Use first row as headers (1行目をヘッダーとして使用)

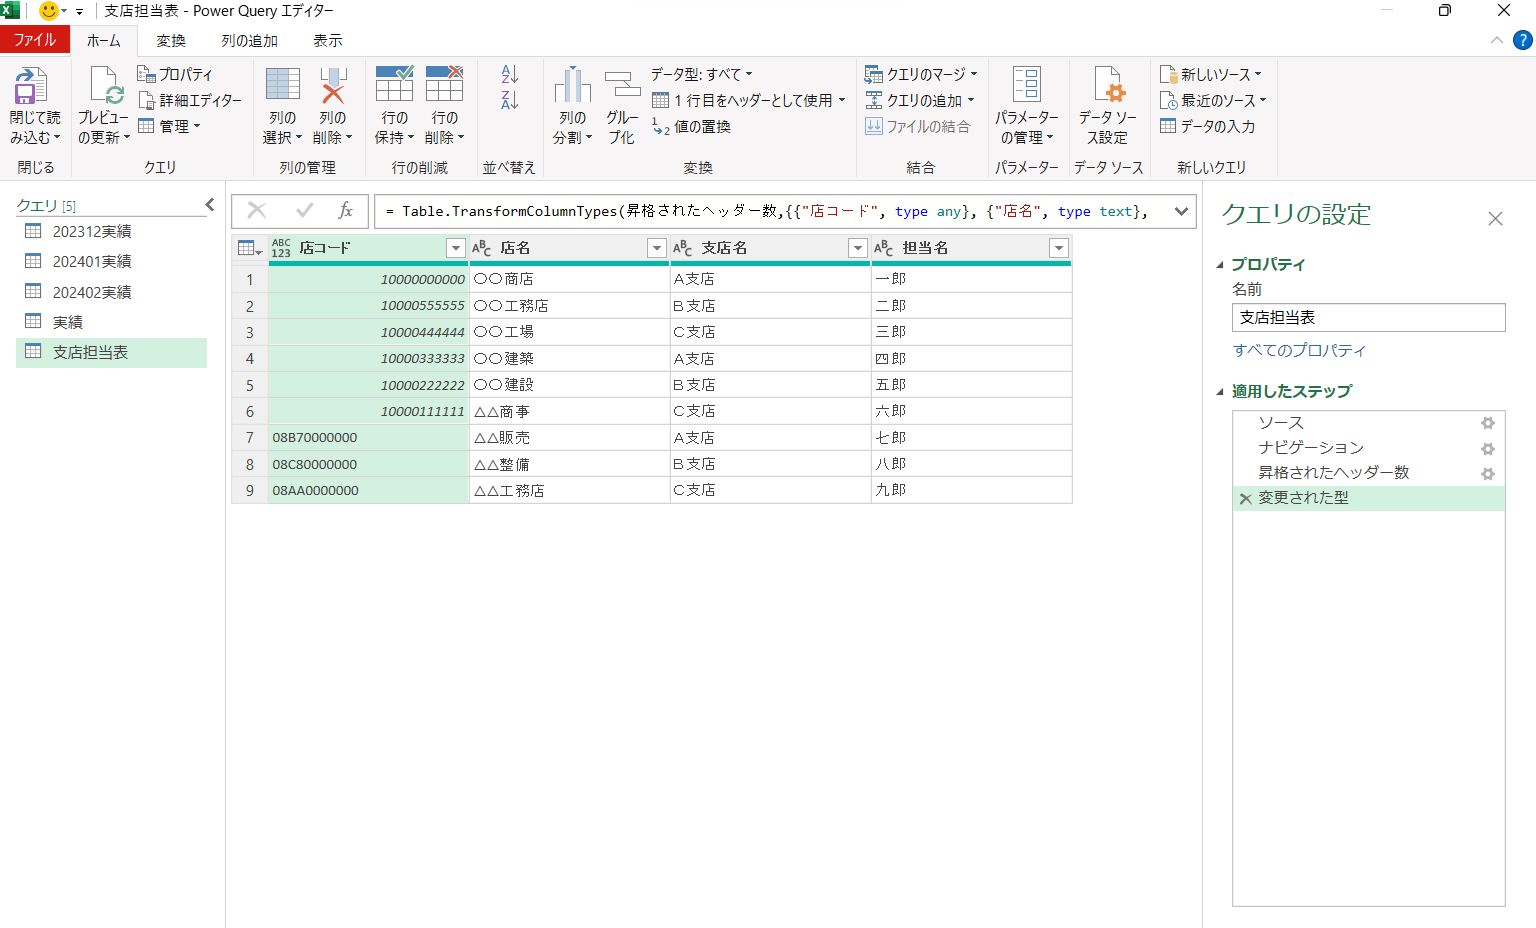[748, 100]
